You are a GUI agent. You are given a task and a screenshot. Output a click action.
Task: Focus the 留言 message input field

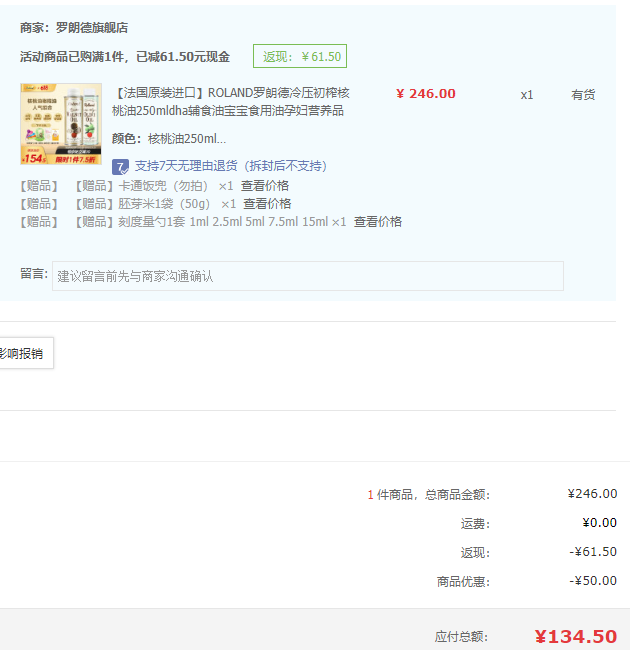point(308,276)
